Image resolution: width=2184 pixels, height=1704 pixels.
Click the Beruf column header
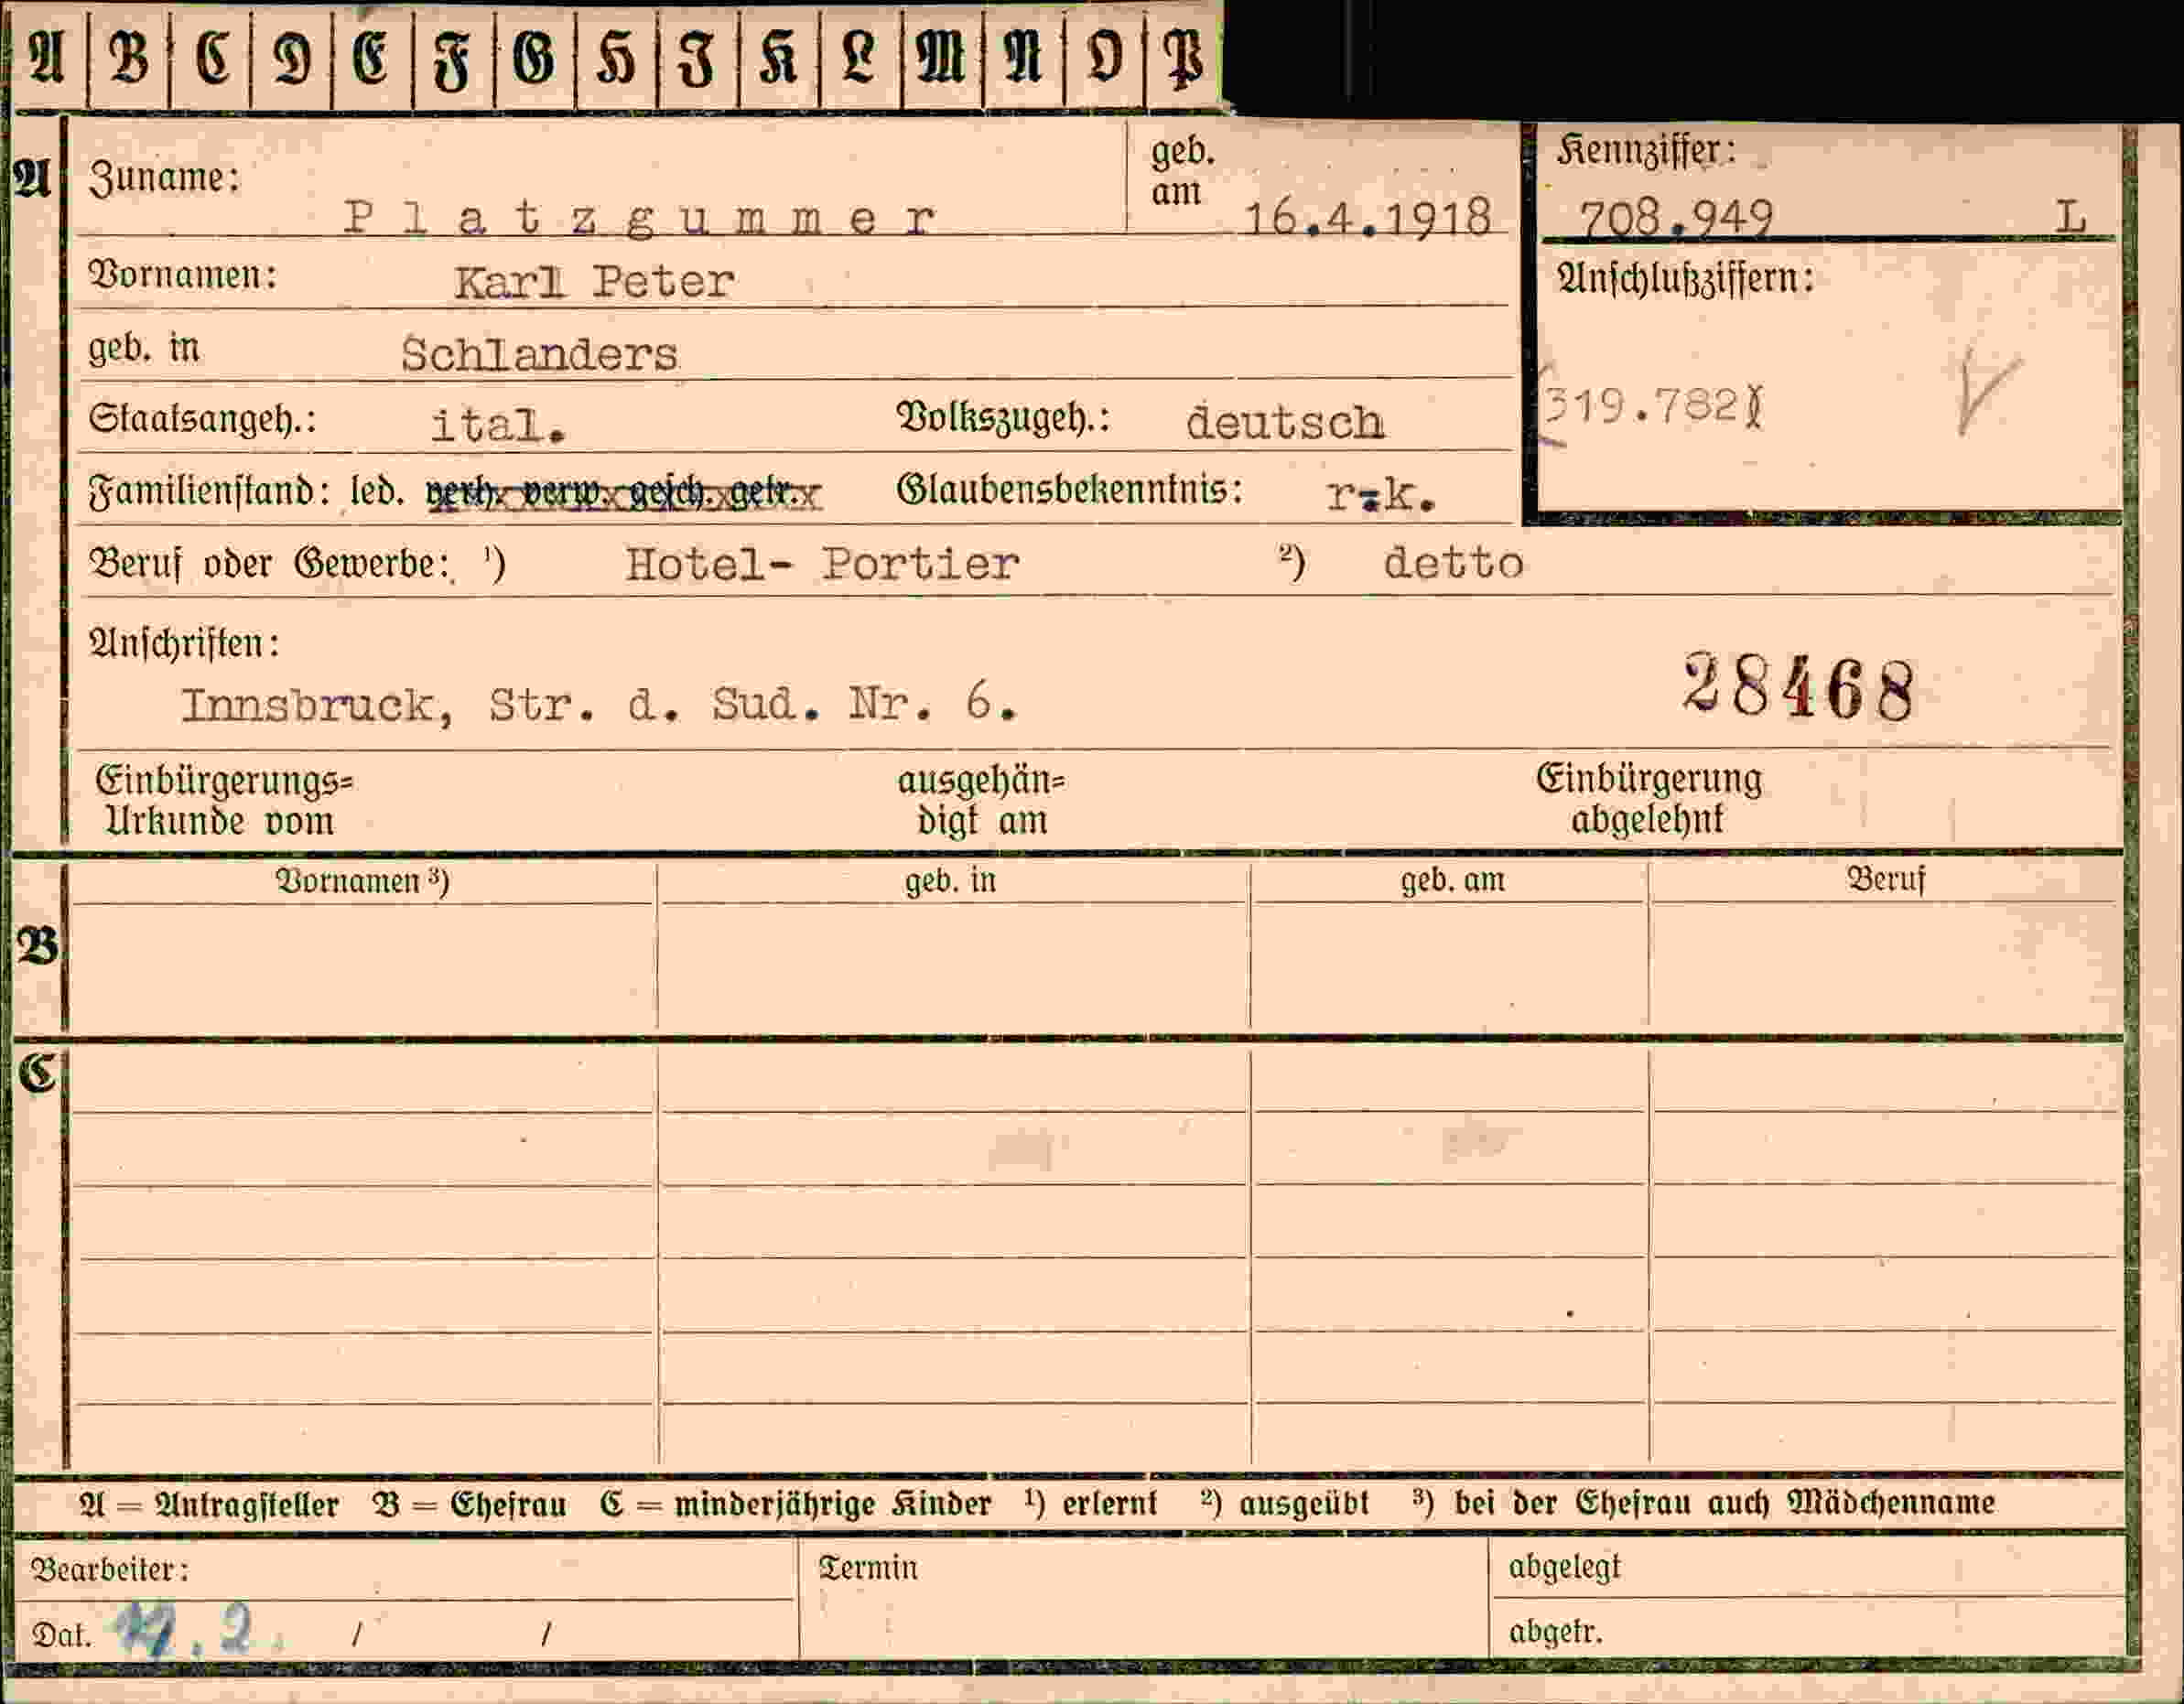(1885, 879)
